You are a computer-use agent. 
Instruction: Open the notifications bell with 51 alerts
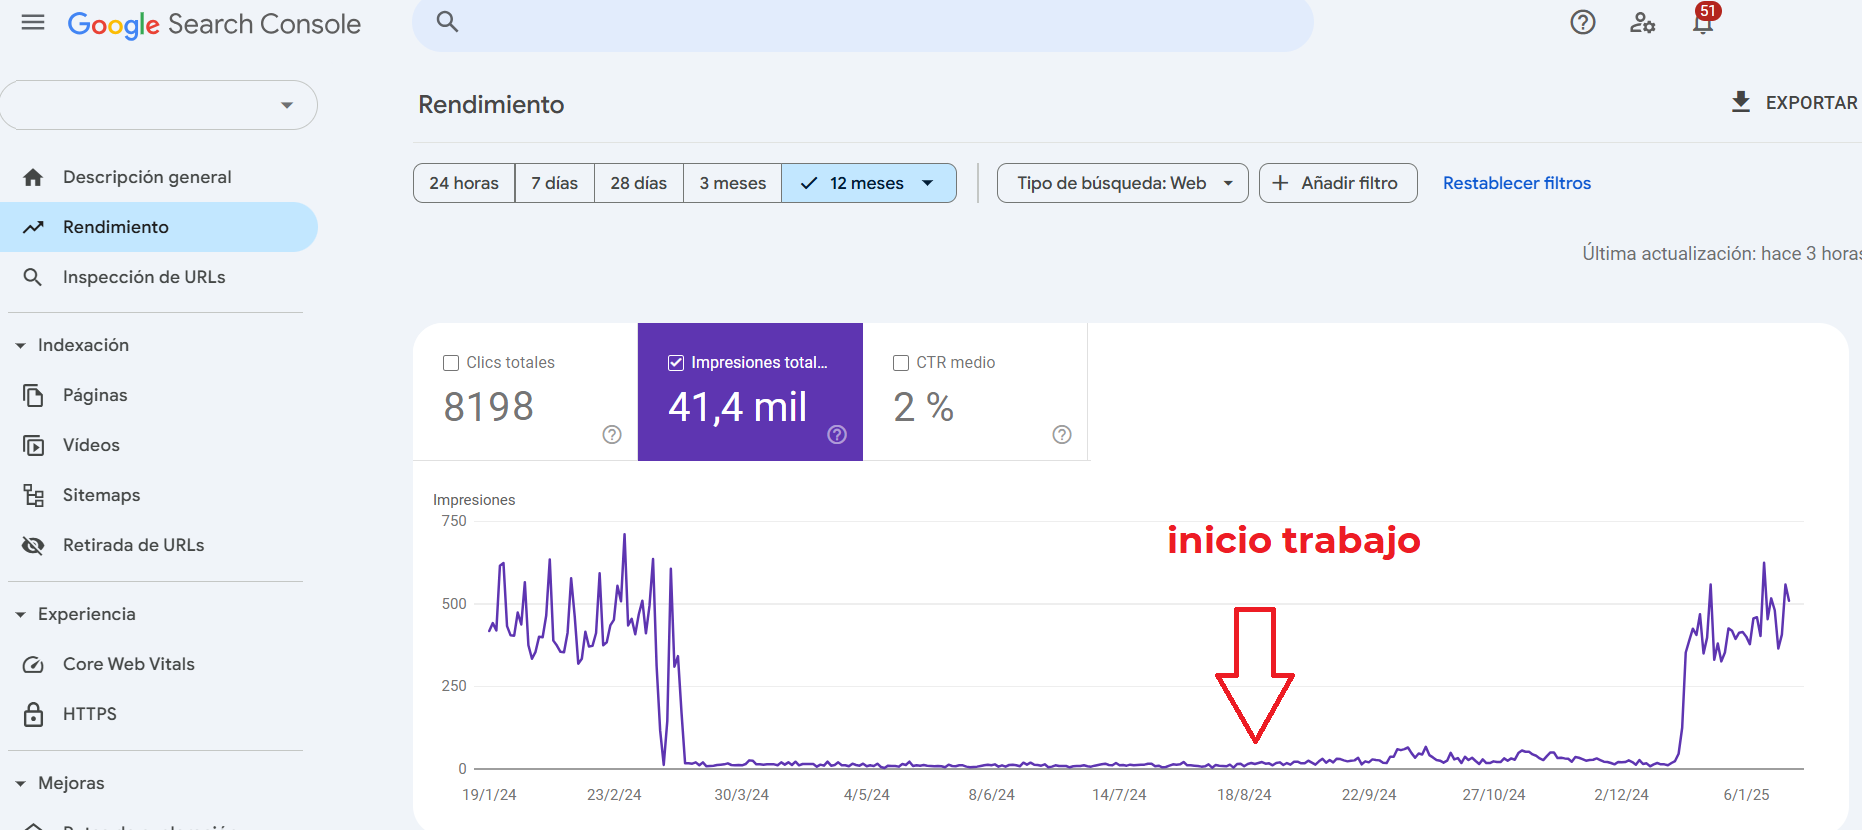point(1704,20)
